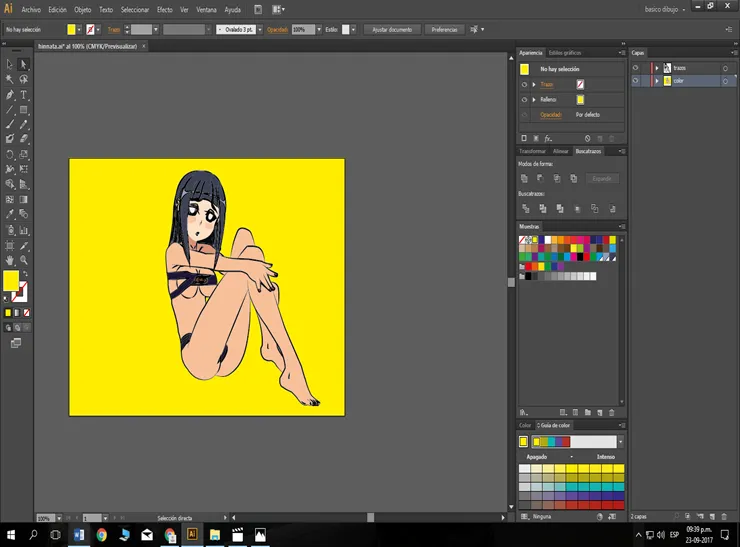This screenshot has width=740, height=547.
Task: Switch to the Estilos gráficos tab
Action: point(565,53)
